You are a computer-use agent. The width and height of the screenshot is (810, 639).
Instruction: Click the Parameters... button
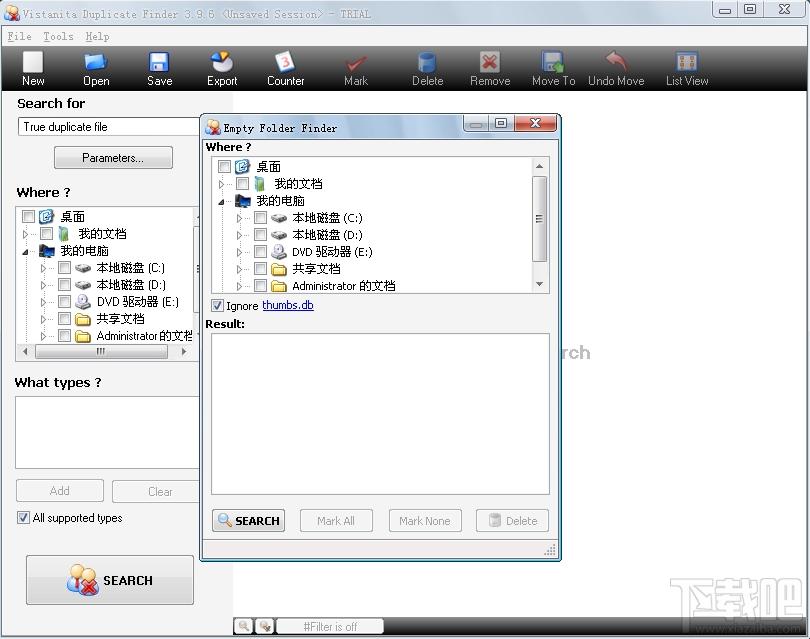coord(113,158)
